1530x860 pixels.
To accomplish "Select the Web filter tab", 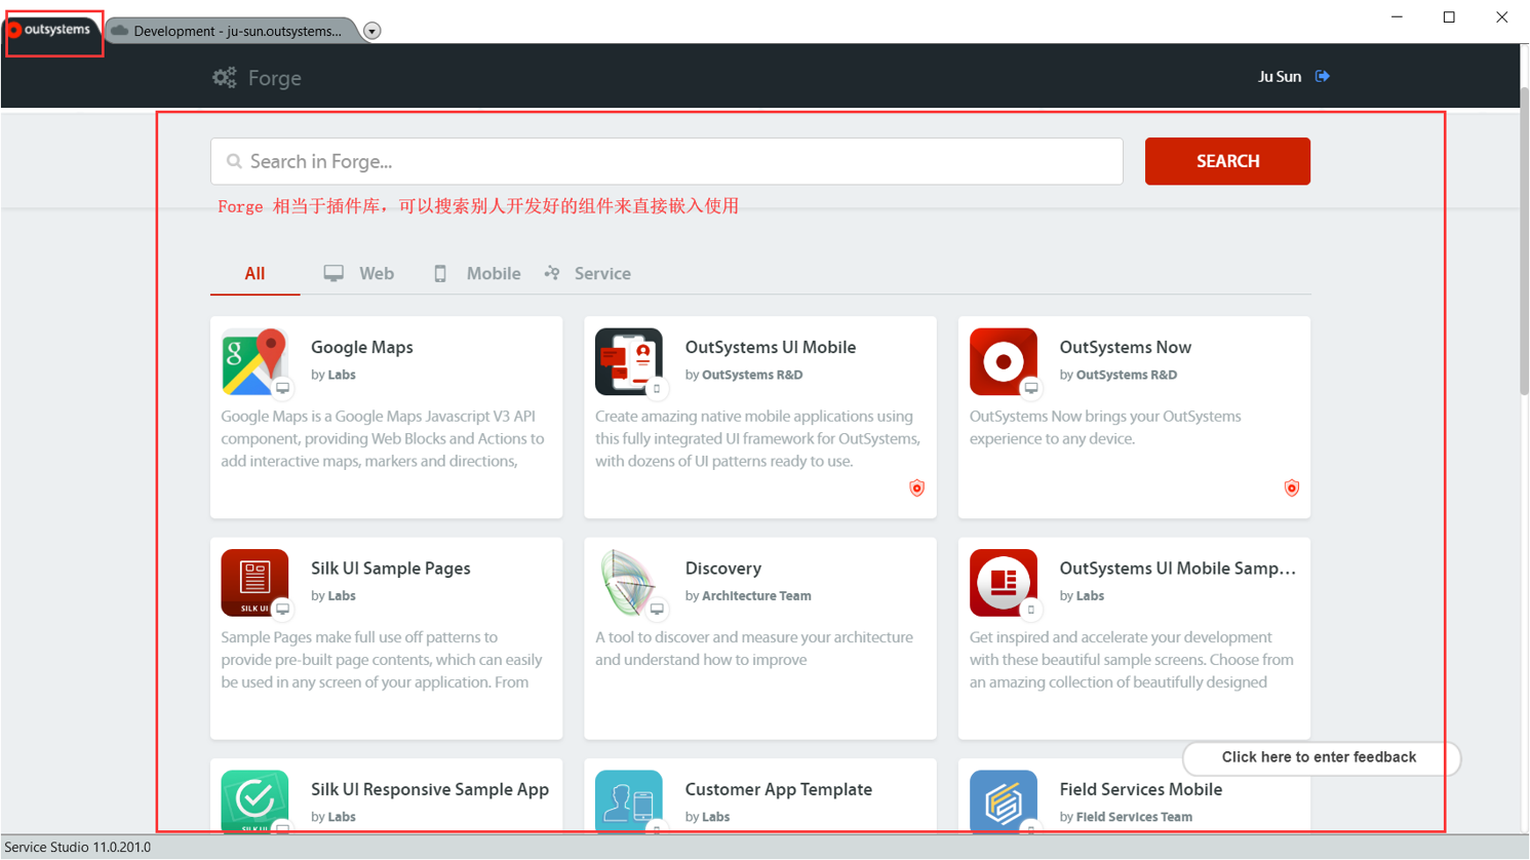I will (x=359, y=273).
